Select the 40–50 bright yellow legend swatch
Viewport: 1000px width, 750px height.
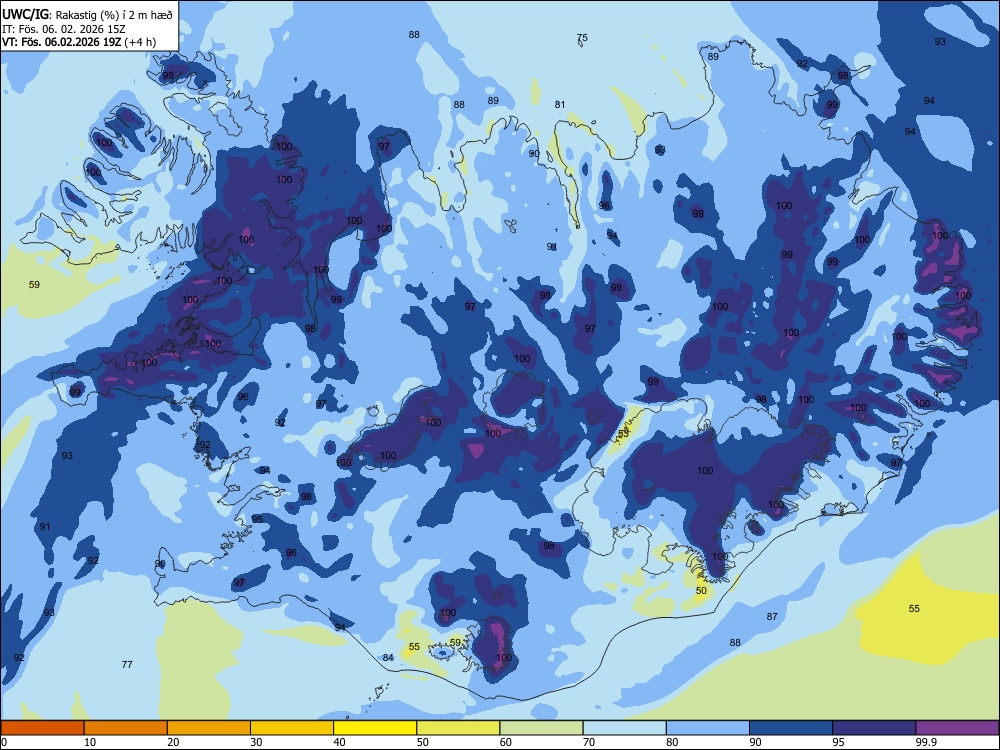(375, 728)
